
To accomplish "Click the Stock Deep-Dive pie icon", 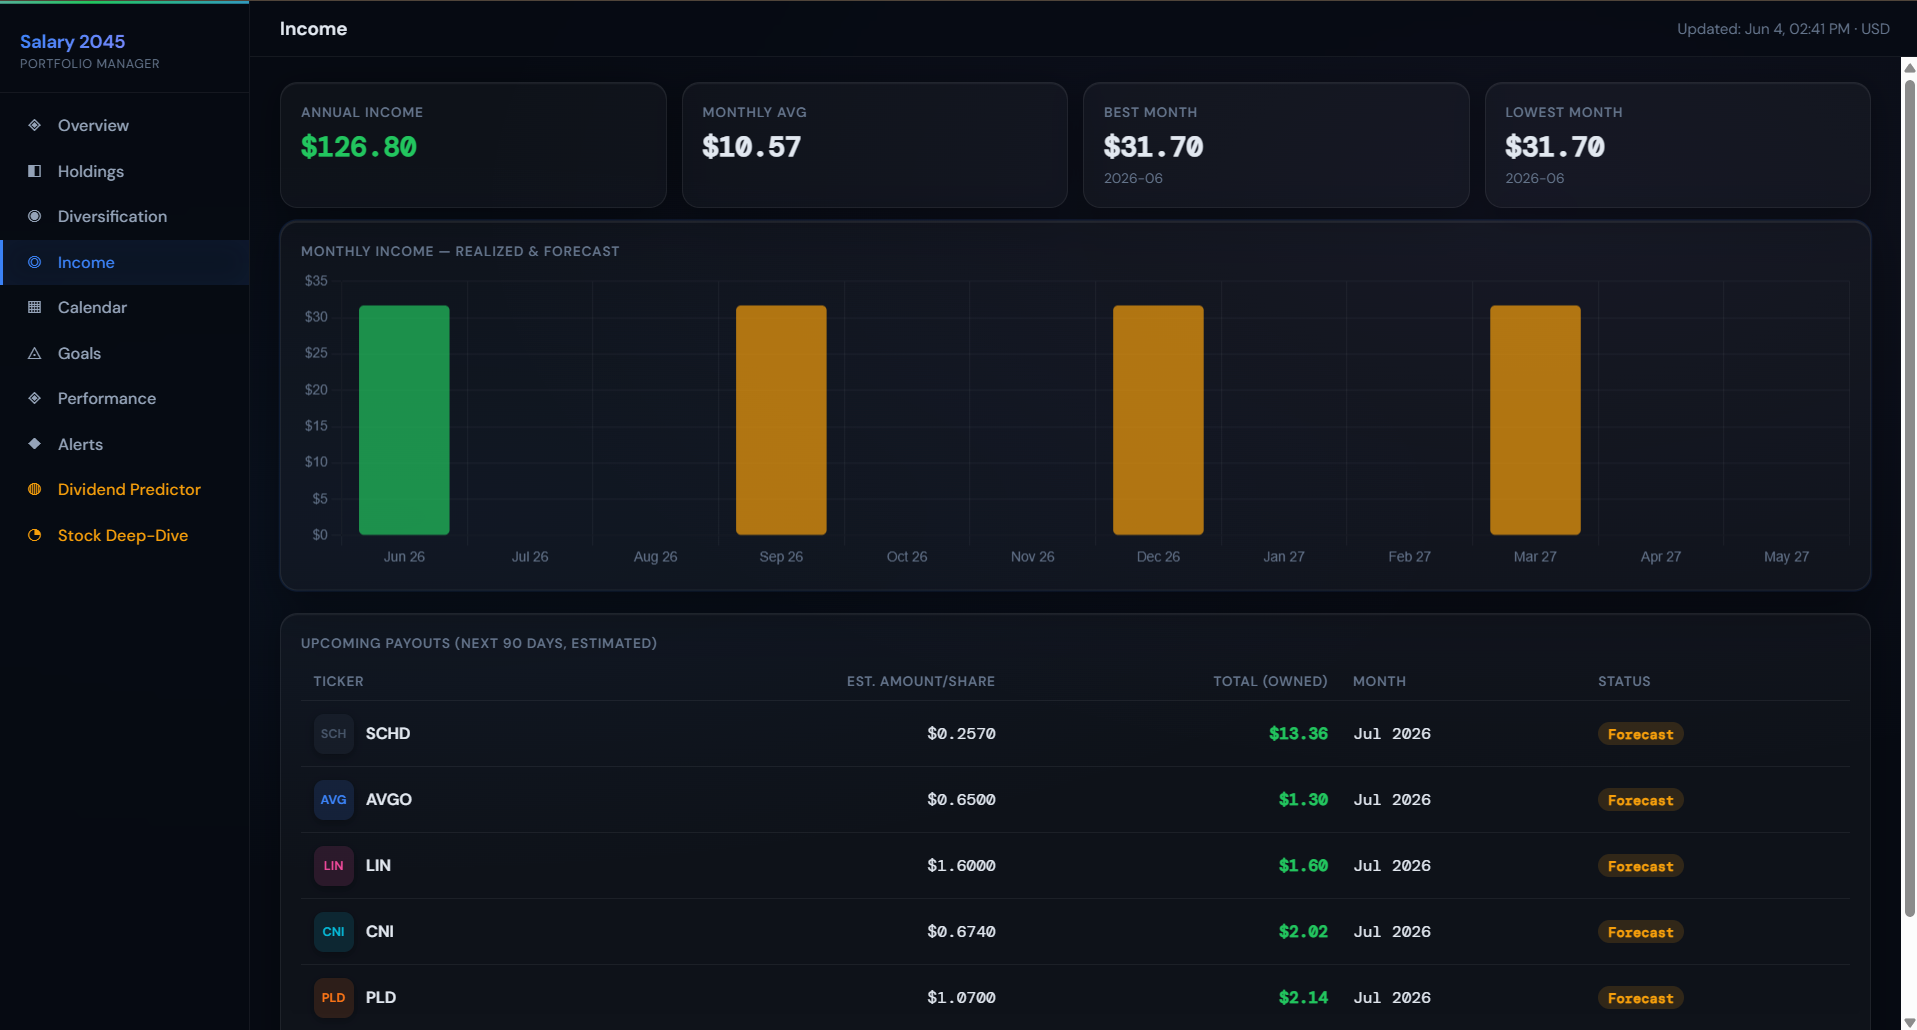I will pyautogui.click(x=35, y=535).
